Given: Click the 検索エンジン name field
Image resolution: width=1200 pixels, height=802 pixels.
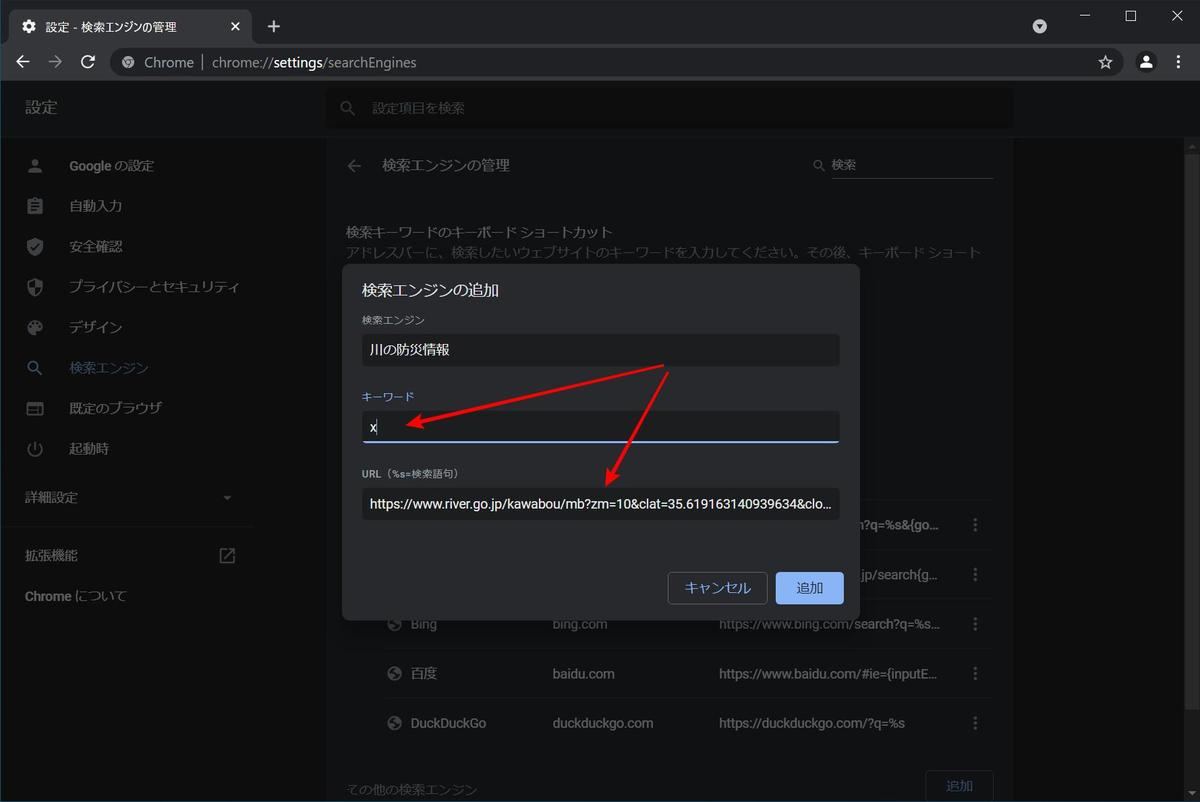Looking at the screenshot, I should point(600,349).
